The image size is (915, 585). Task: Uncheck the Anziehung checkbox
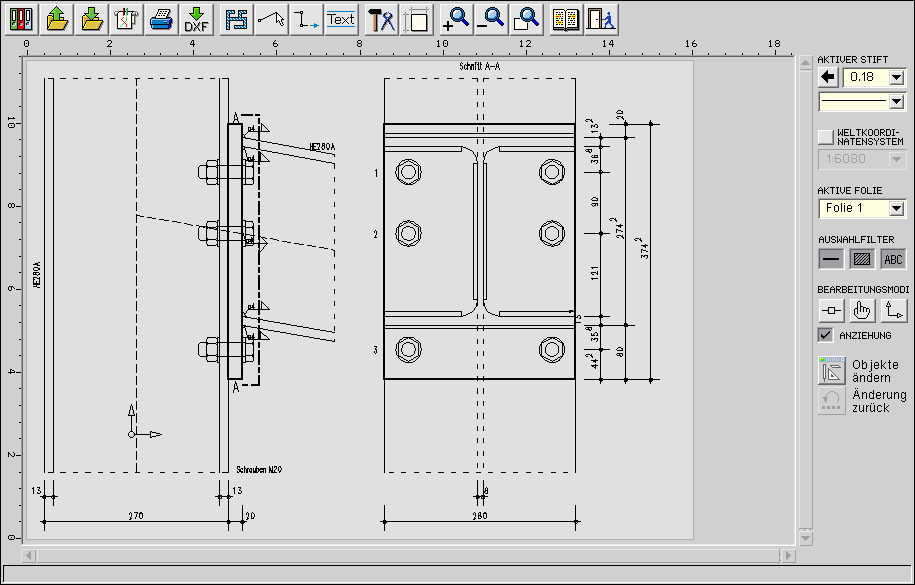pos(825,335)
